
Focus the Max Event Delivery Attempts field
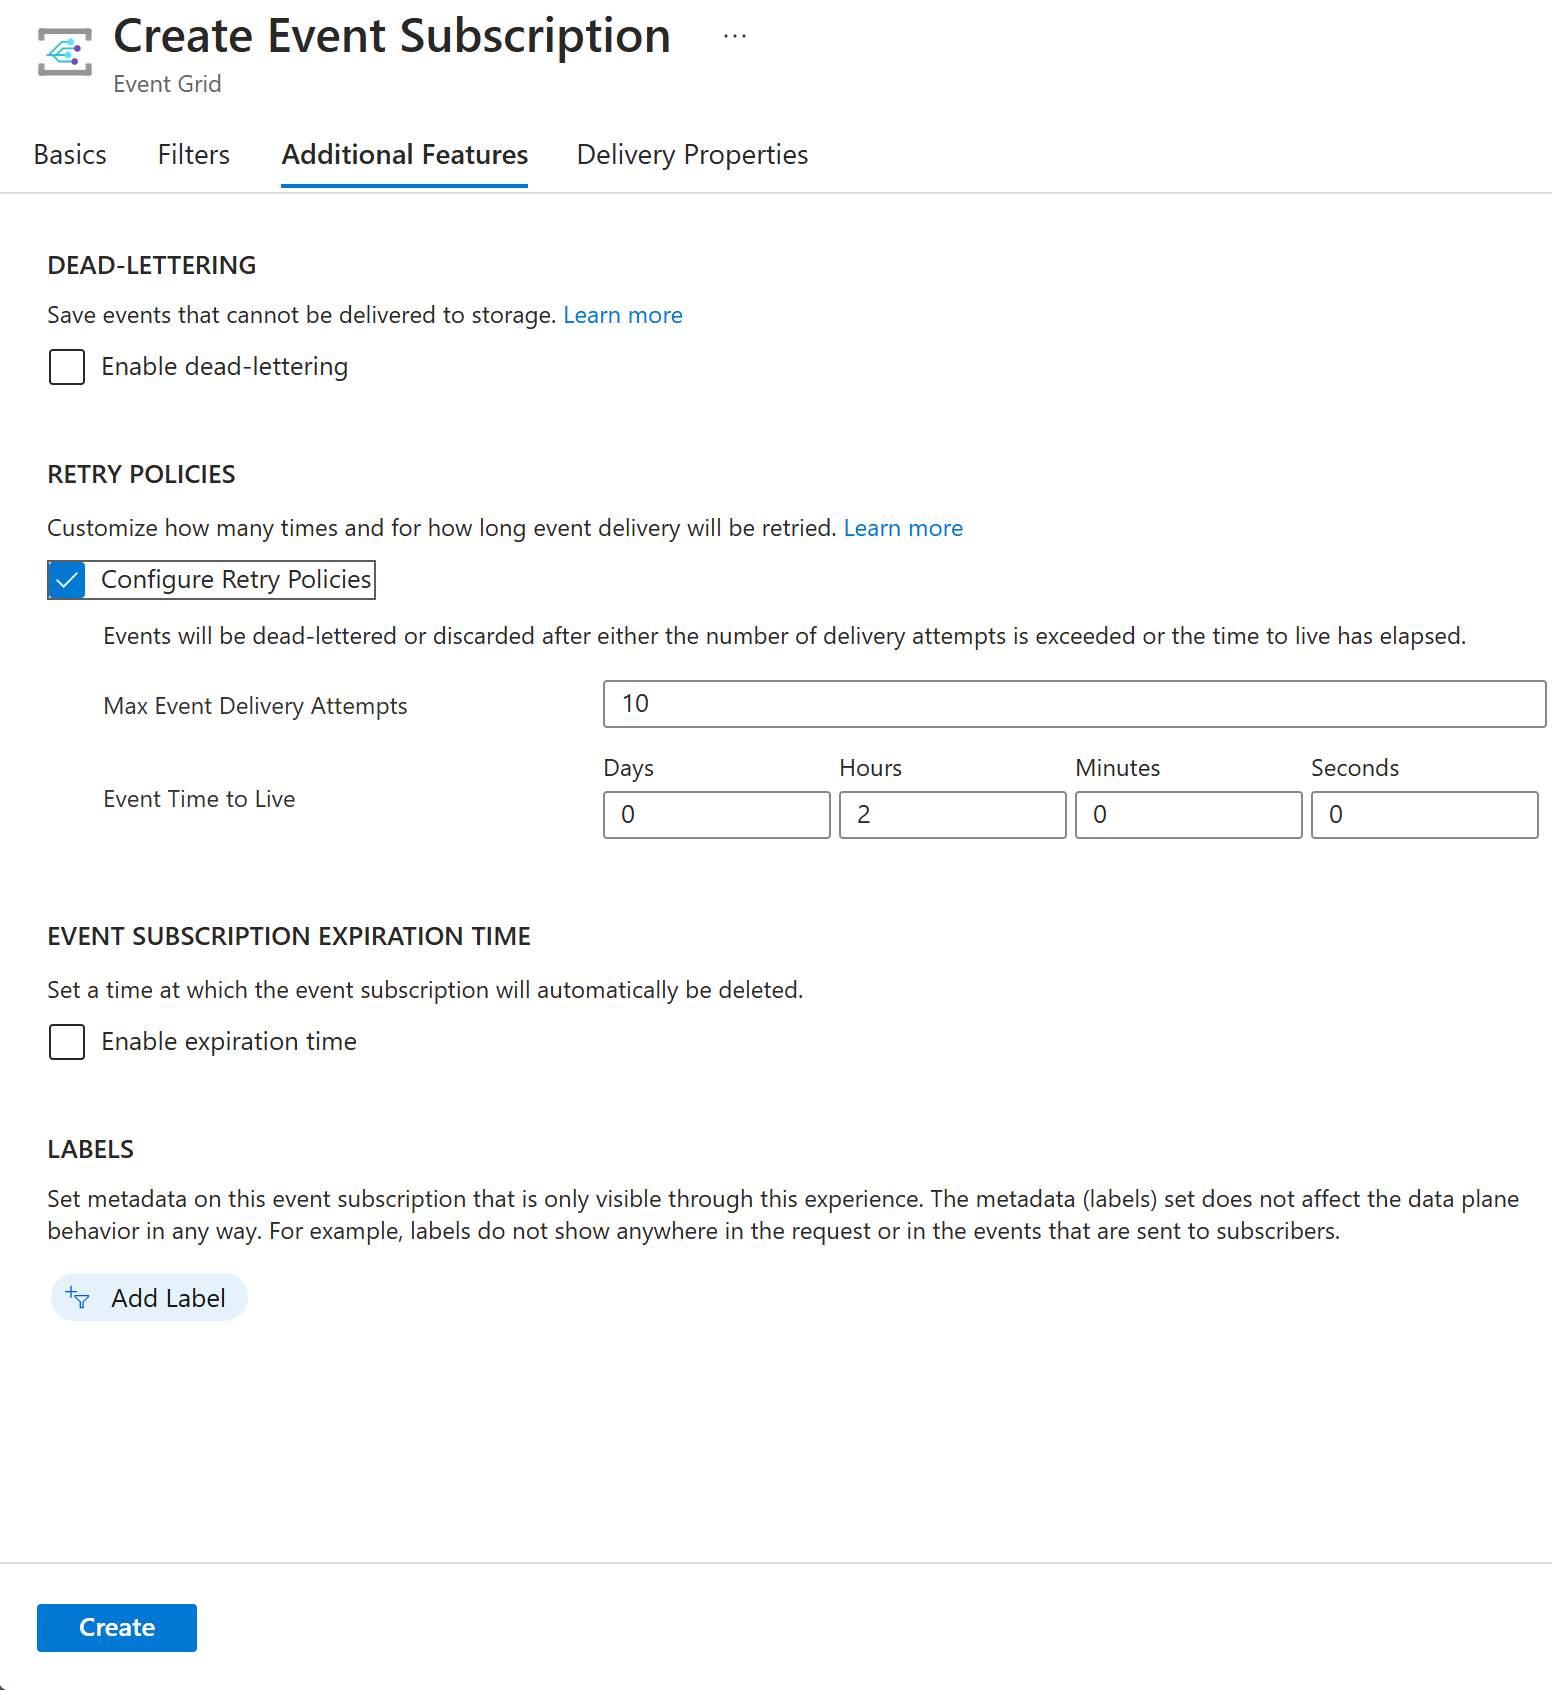(x=1074, y=704)
